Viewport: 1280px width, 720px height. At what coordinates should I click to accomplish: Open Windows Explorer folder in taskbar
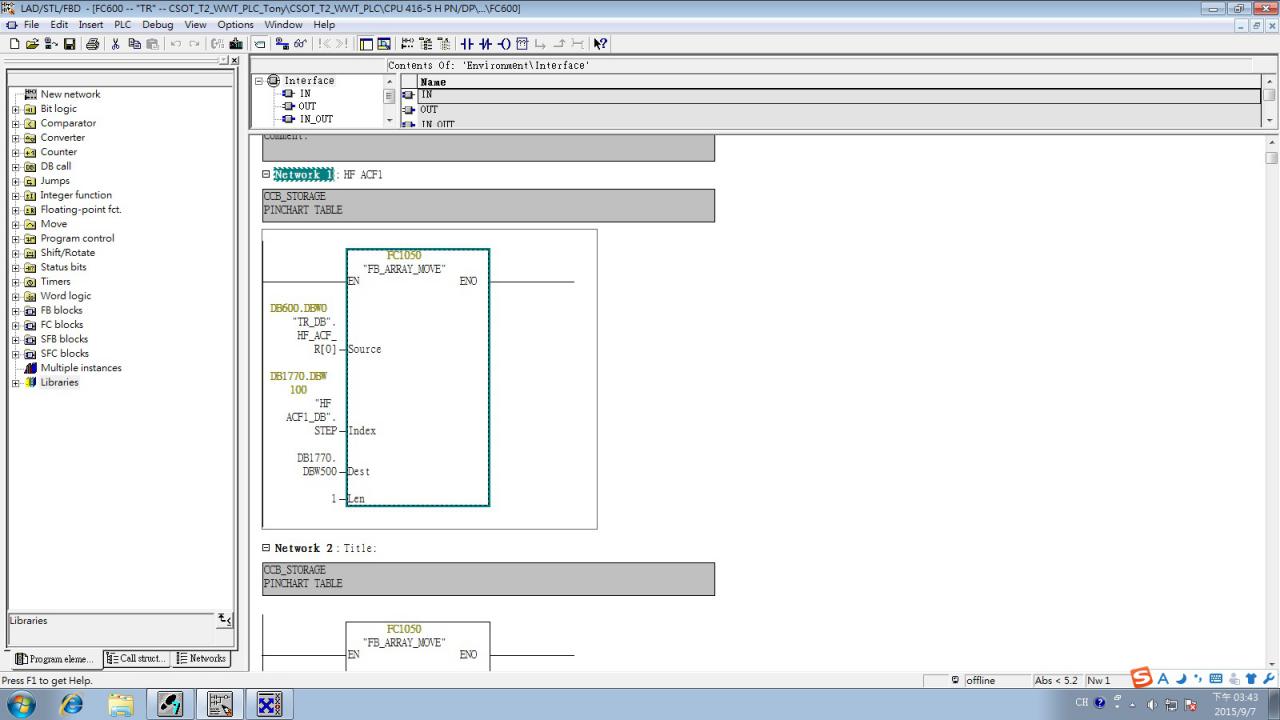point(120,704)
